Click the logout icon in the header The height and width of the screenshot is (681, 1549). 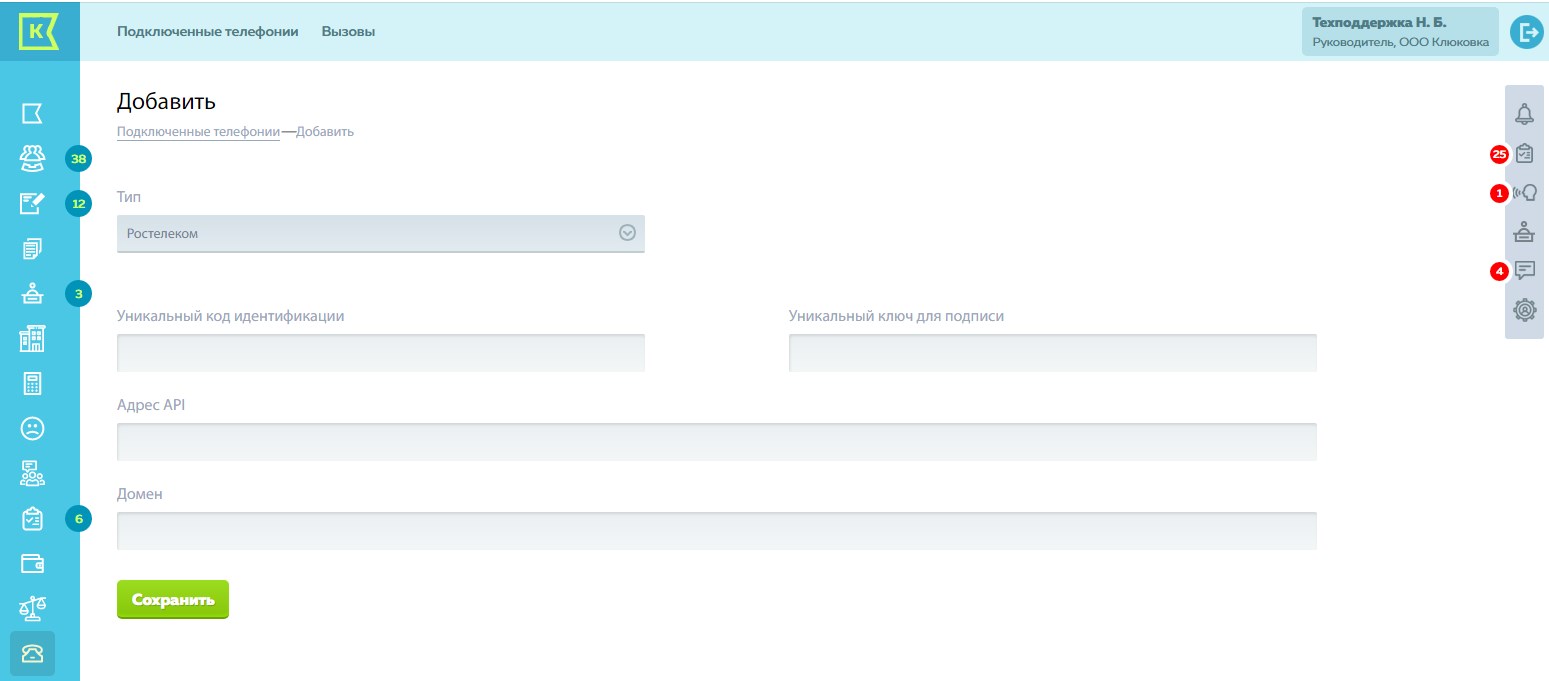[x=1527, y=32]
